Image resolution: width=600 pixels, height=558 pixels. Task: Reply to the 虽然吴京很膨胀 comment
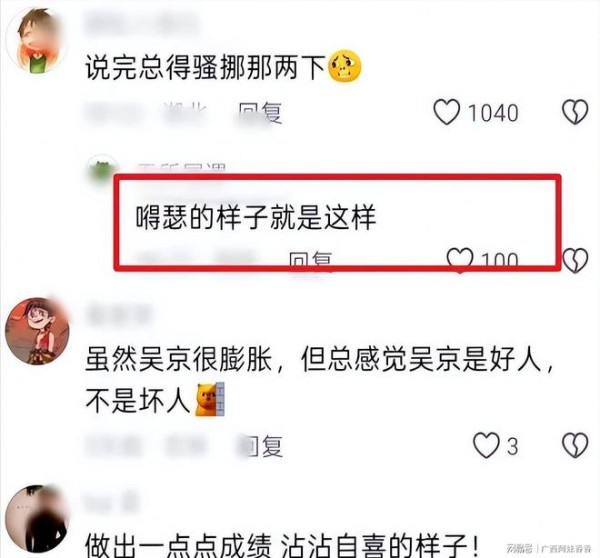pos(261,446)
